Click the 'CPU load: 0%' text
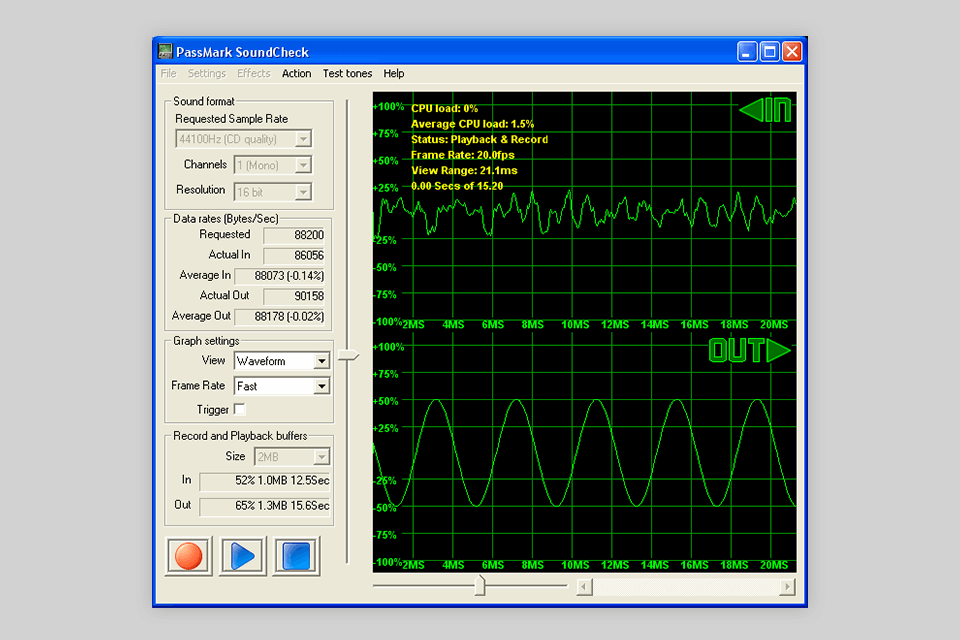This screenshot has height=640, width=960. click(x=444, y=108)
